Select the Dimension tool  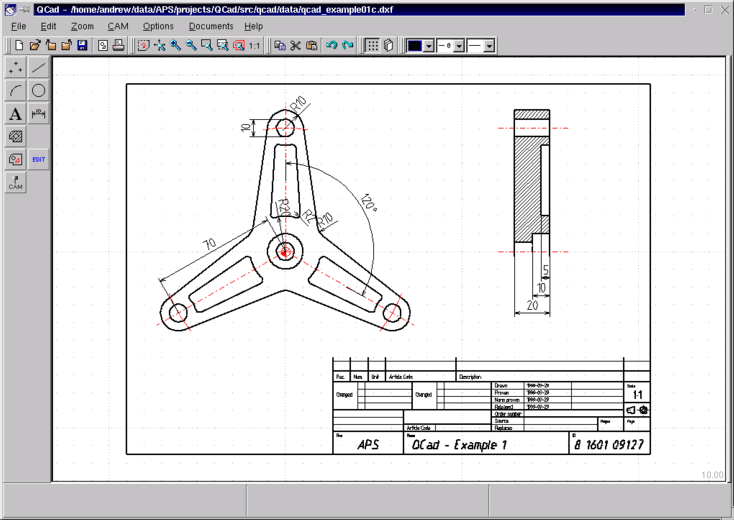tap(39, 114)
